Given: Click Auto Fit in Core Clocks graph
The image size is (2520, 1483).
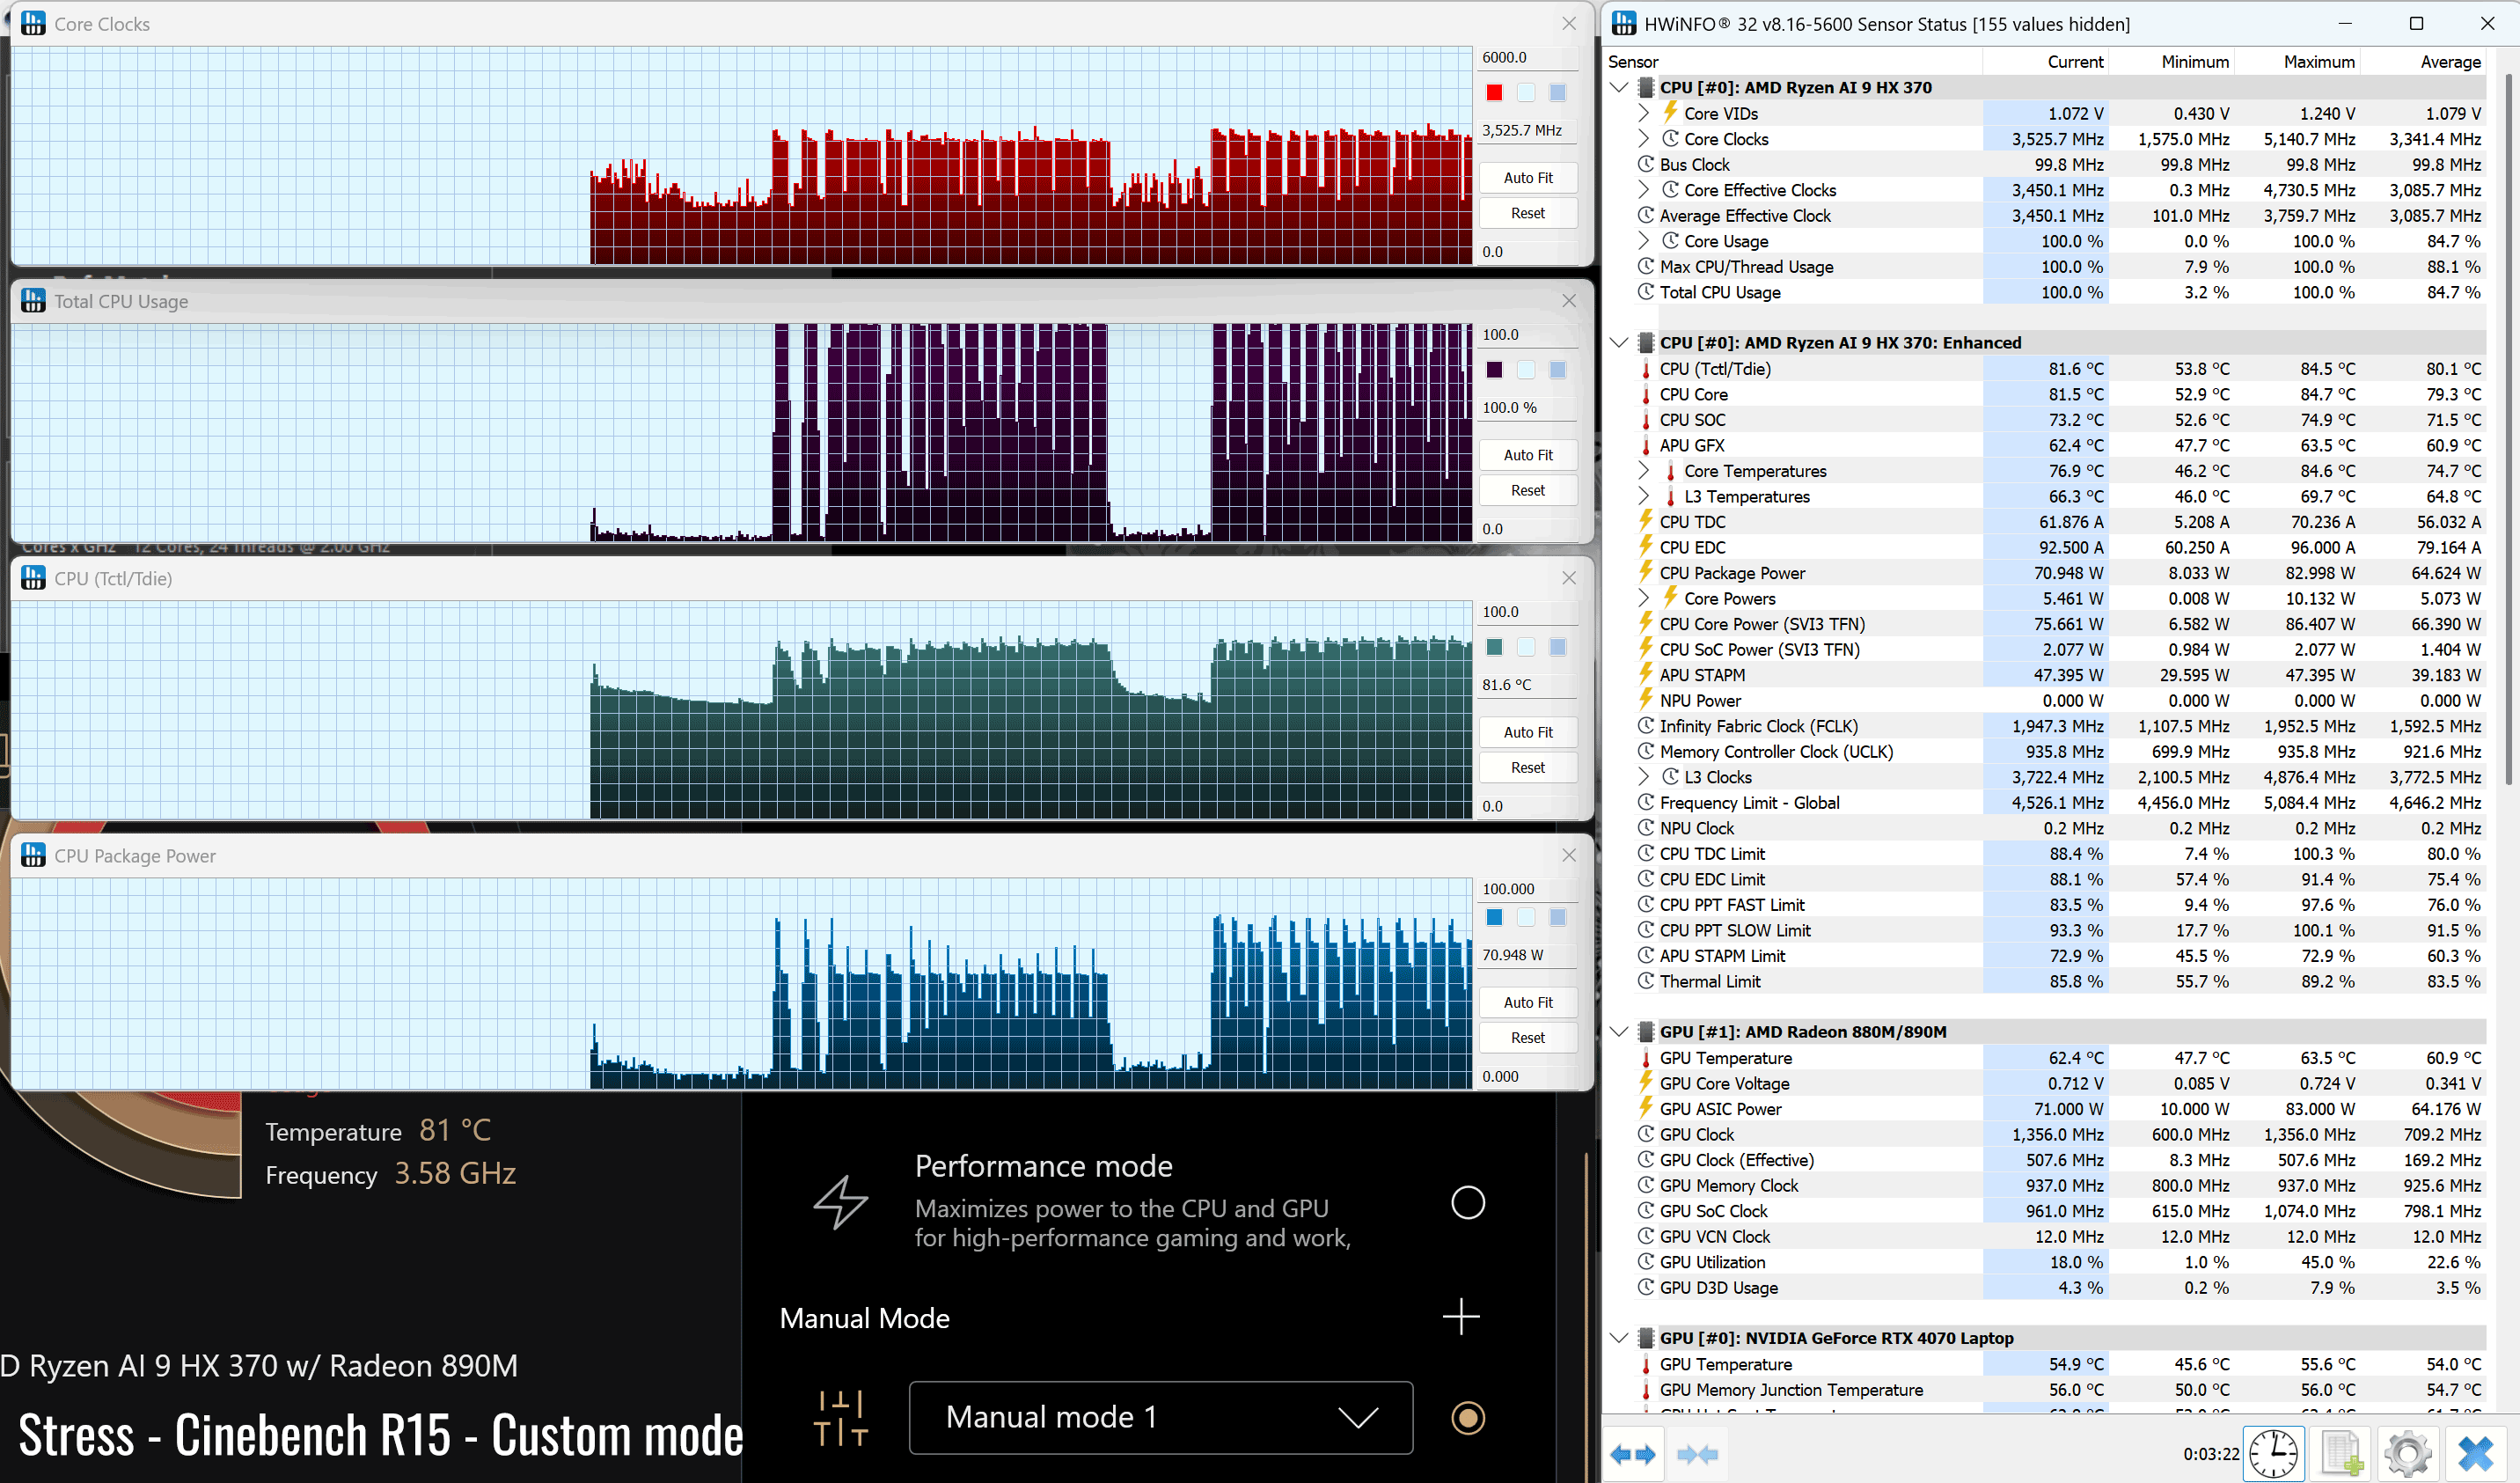Looking at the screenshot, I should click(1527, 177).
